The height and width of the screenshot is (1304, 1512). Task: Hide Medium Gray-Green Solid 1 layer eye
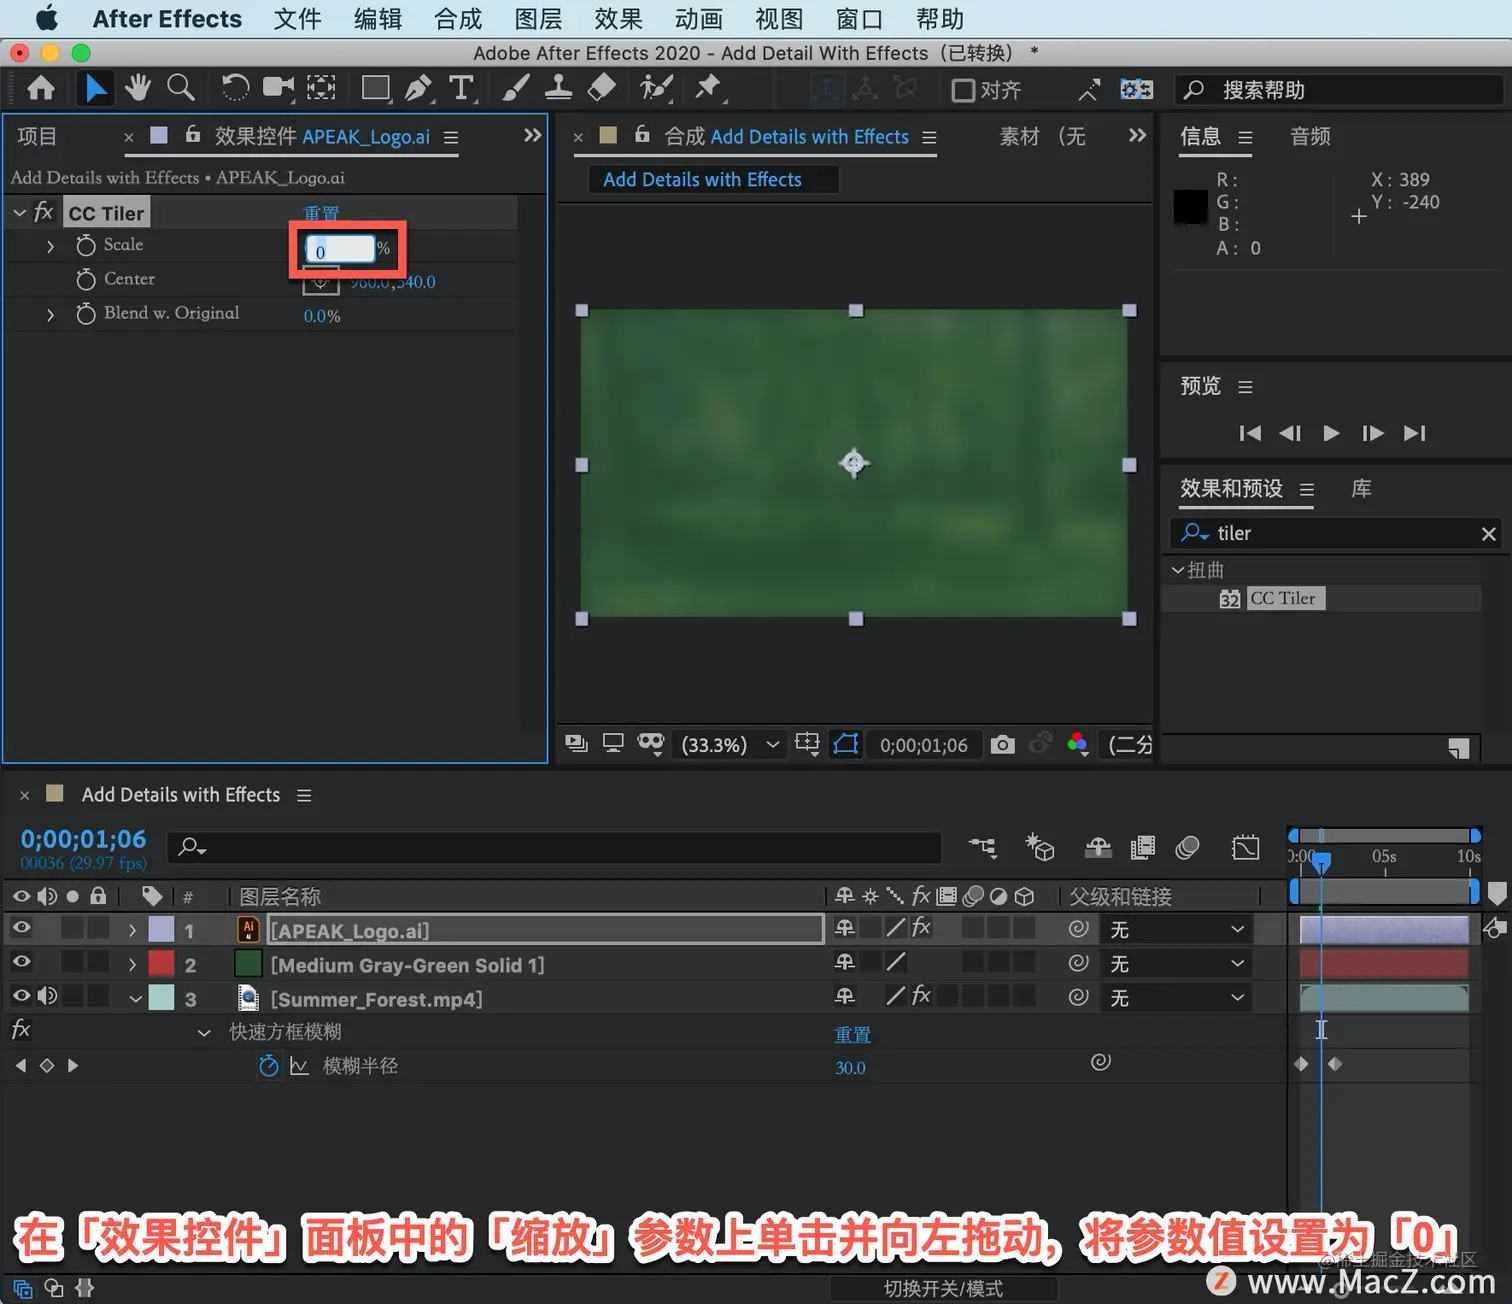pyautogui.click(x=21, y=963)
